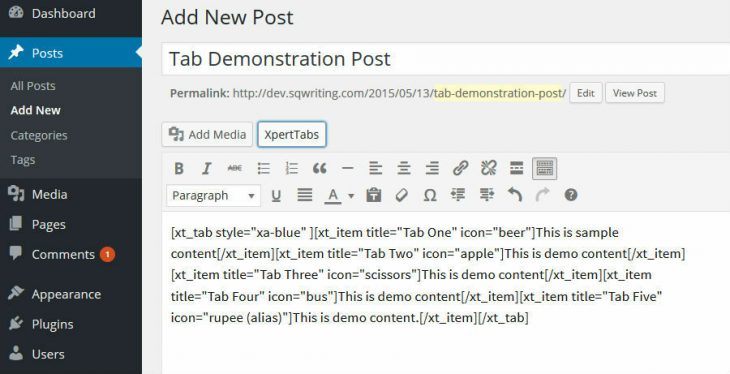Increase the text indent
The height and width of the screenshot is (374, 730).
487,195
